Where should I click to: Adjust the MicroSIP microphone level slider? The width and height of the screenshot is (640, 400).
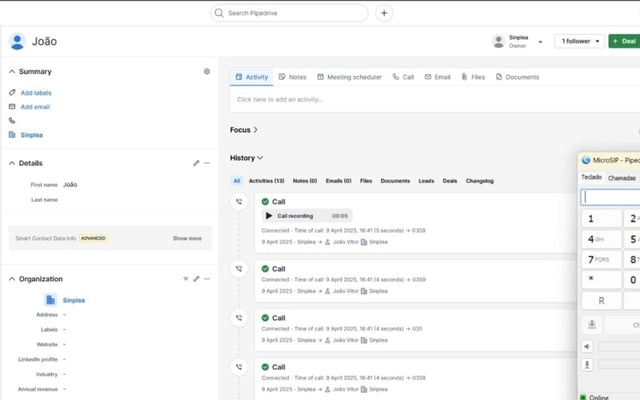click(x=619, y=364)
